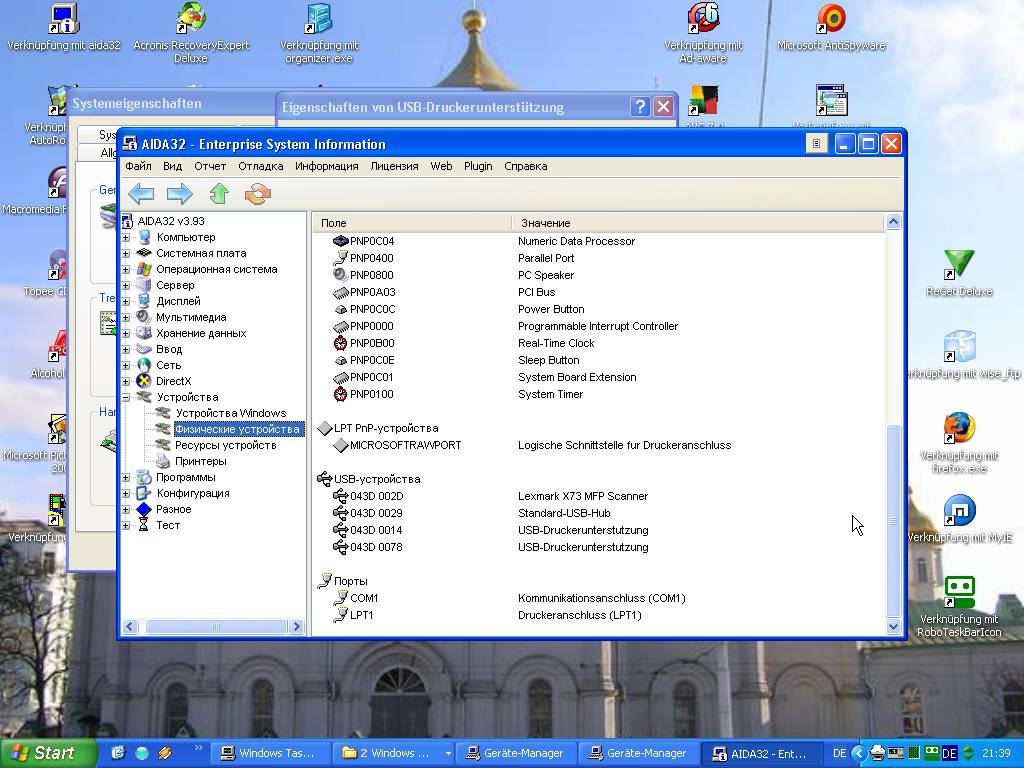Select the Ввод tree item
Image resolution: width=1024 pixels, height=768 pixels.
click(168, 349)
